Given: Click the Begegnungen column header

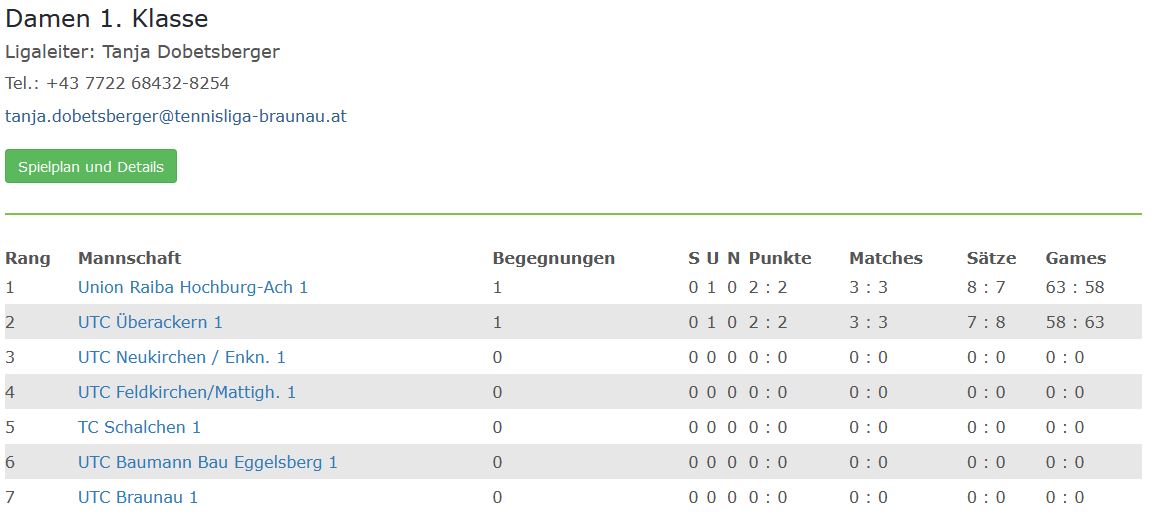Looking at the screenshot, I should pos(554,259).
